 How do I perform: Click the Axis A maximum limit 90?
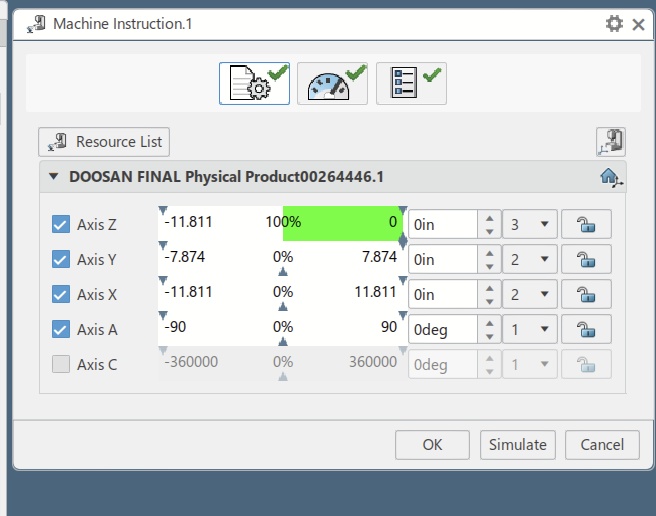(389, 326)
